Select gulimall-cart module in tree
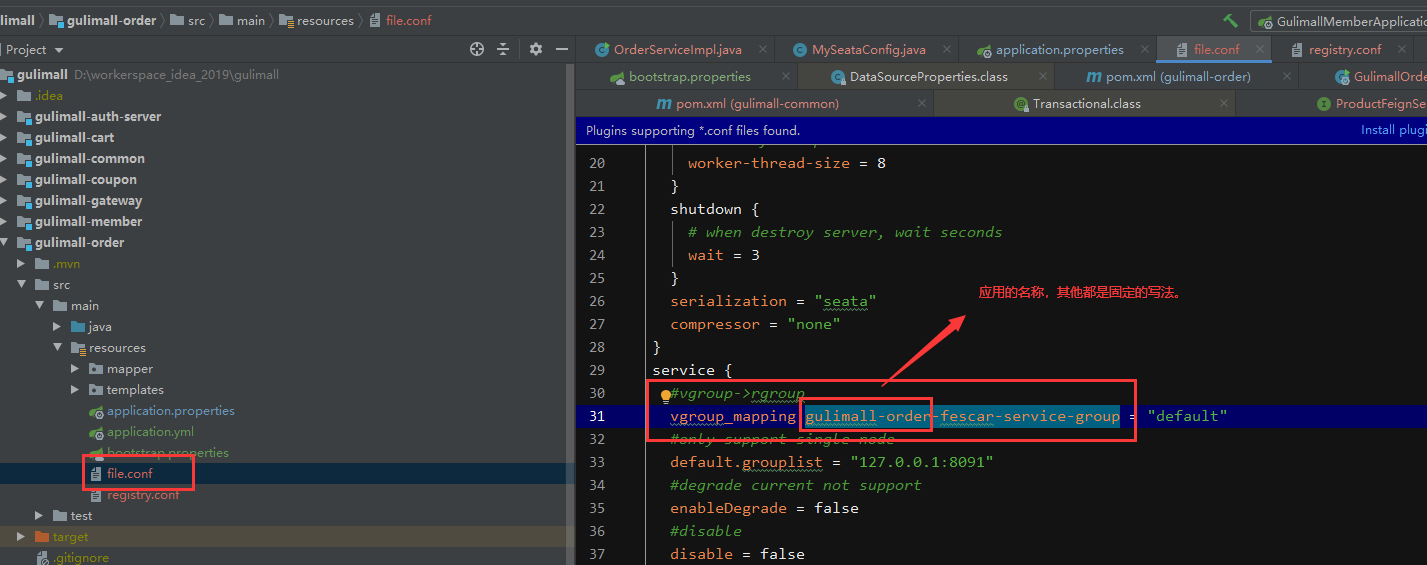Image resolution: width=1427 pixels, height=565 pixels. [x=75, y=138]
